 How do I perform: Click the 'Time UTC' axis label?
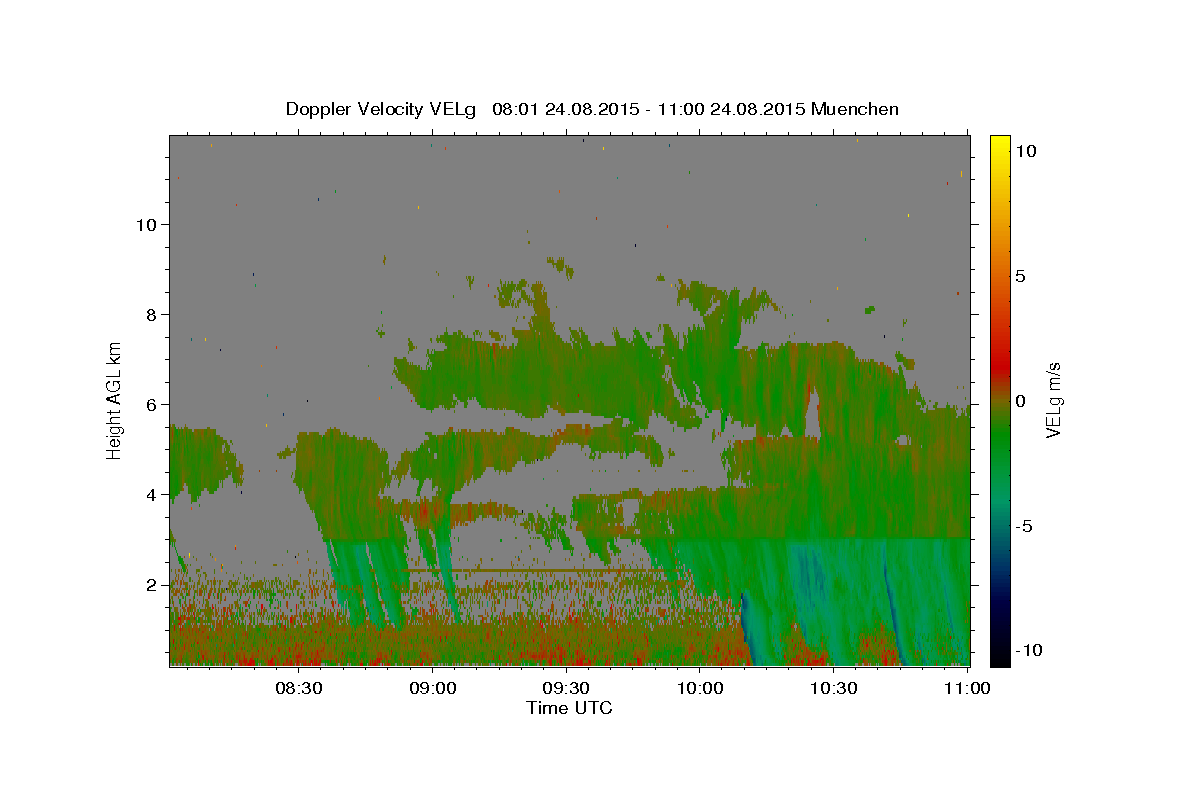(x=569, y=708)
